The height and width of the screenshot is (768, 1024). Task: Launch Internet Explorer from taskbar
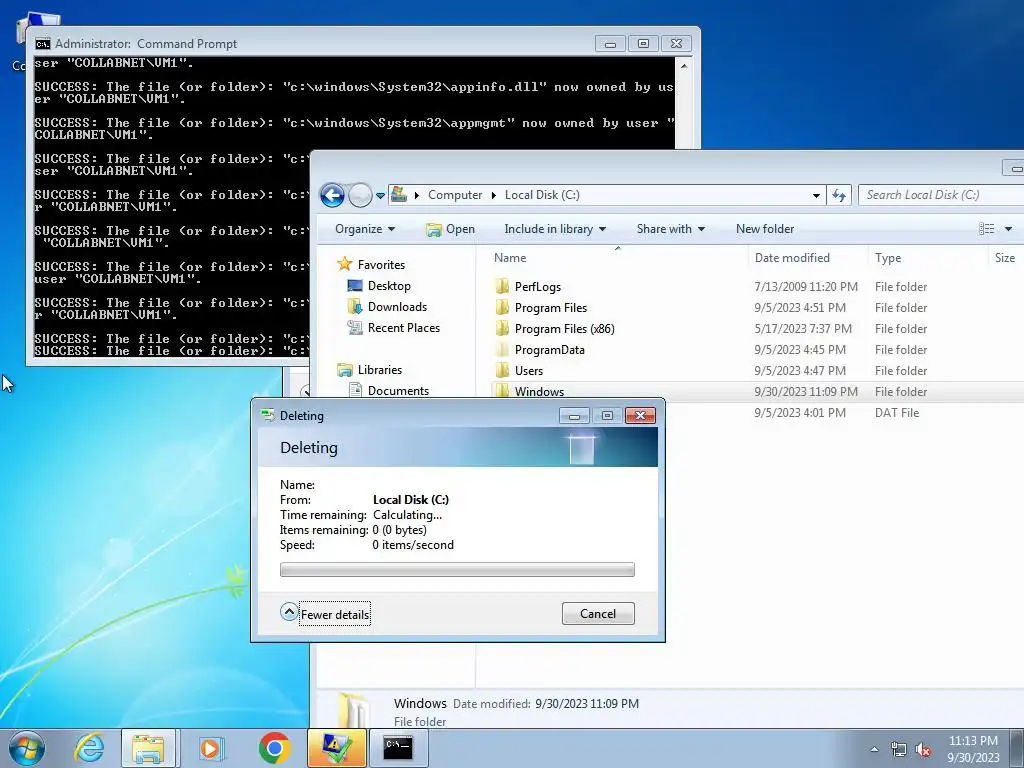coord(88,748)
